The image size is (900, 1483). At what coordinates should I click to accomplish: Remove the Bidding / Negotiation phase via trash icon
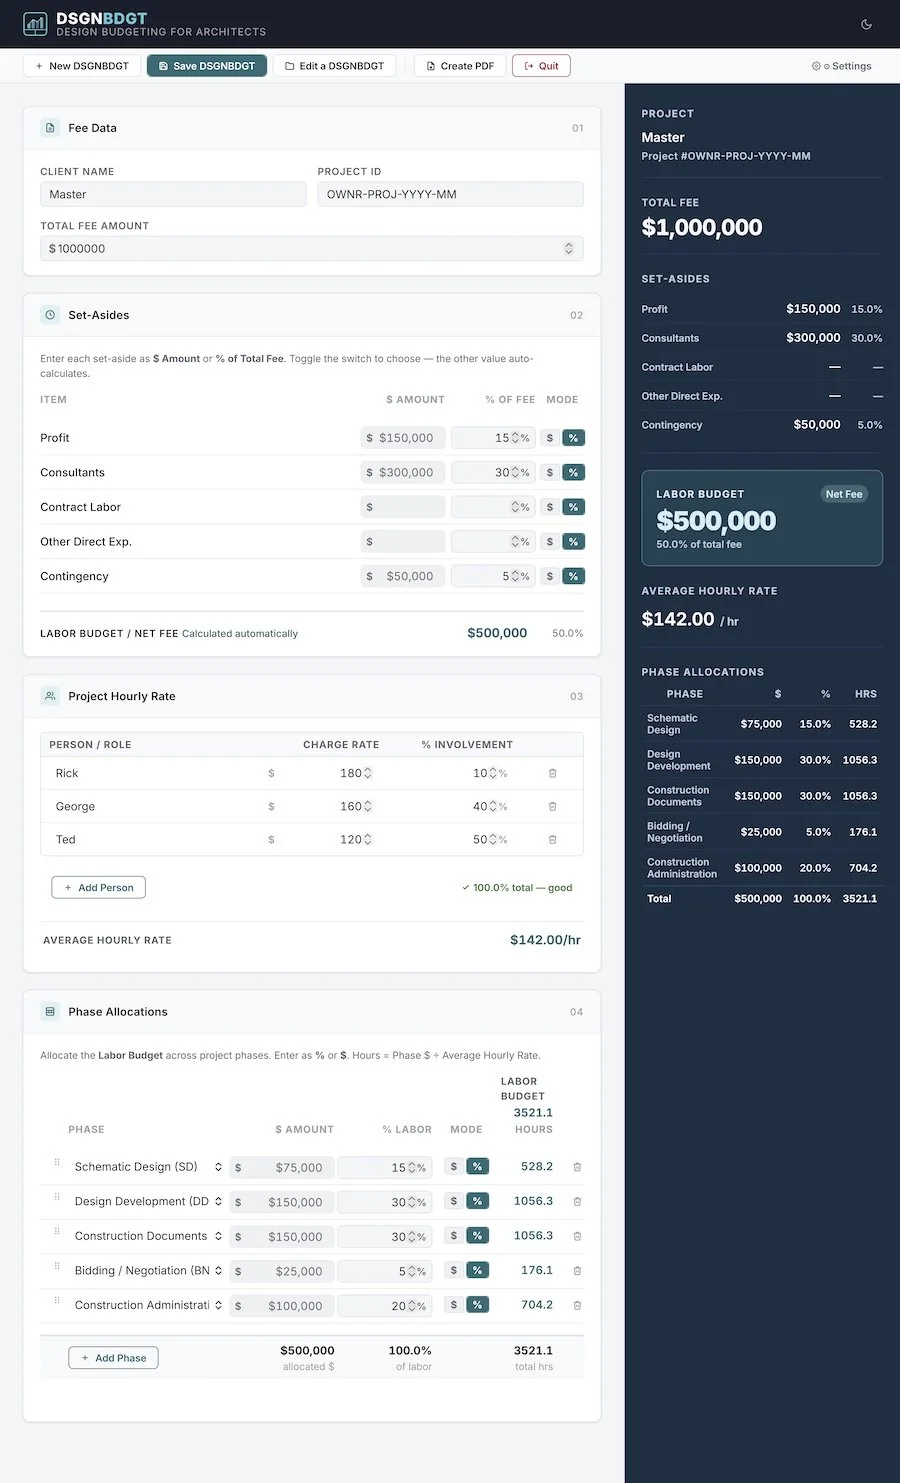(x=577, y=1270)
